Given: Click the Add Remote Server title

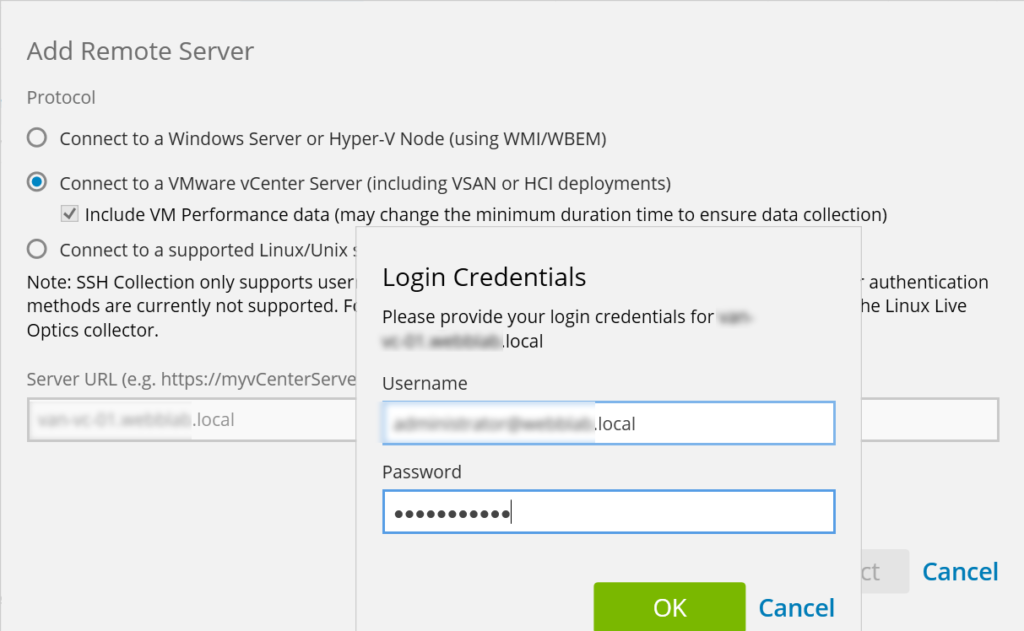Looking at the screenshot, I should point(140,51).
